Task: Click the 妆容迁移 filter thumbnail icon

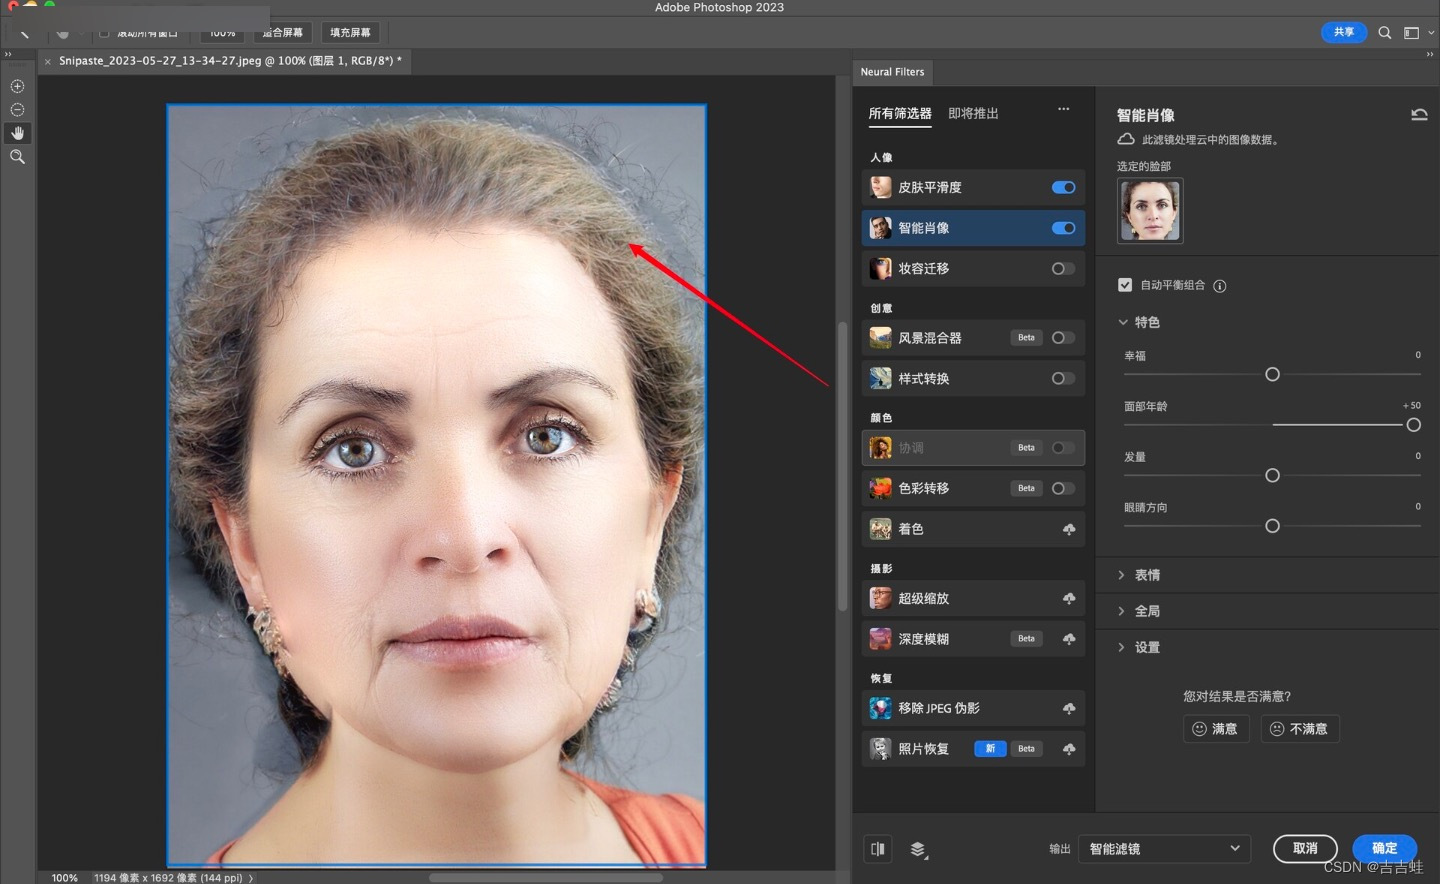Action: [x=880, y=268]
